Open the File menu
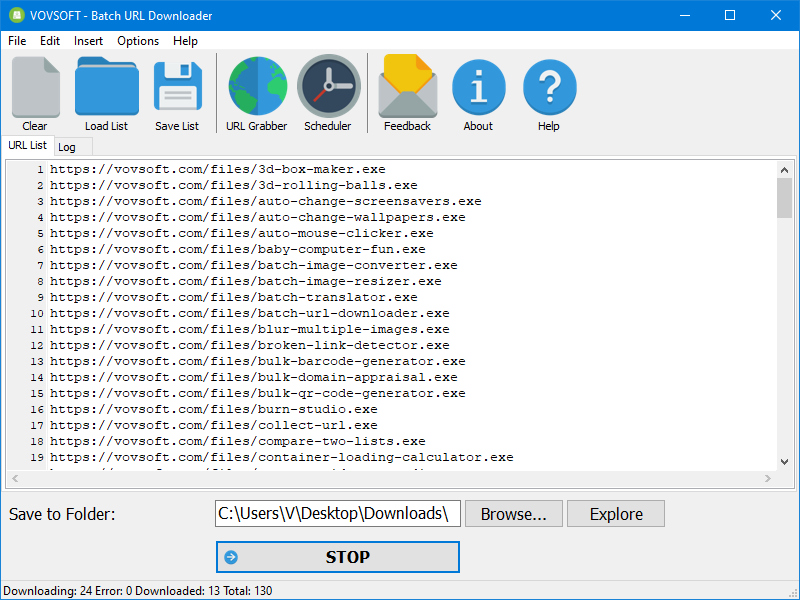Screen dimensions: 800x600 click(17, 41)
